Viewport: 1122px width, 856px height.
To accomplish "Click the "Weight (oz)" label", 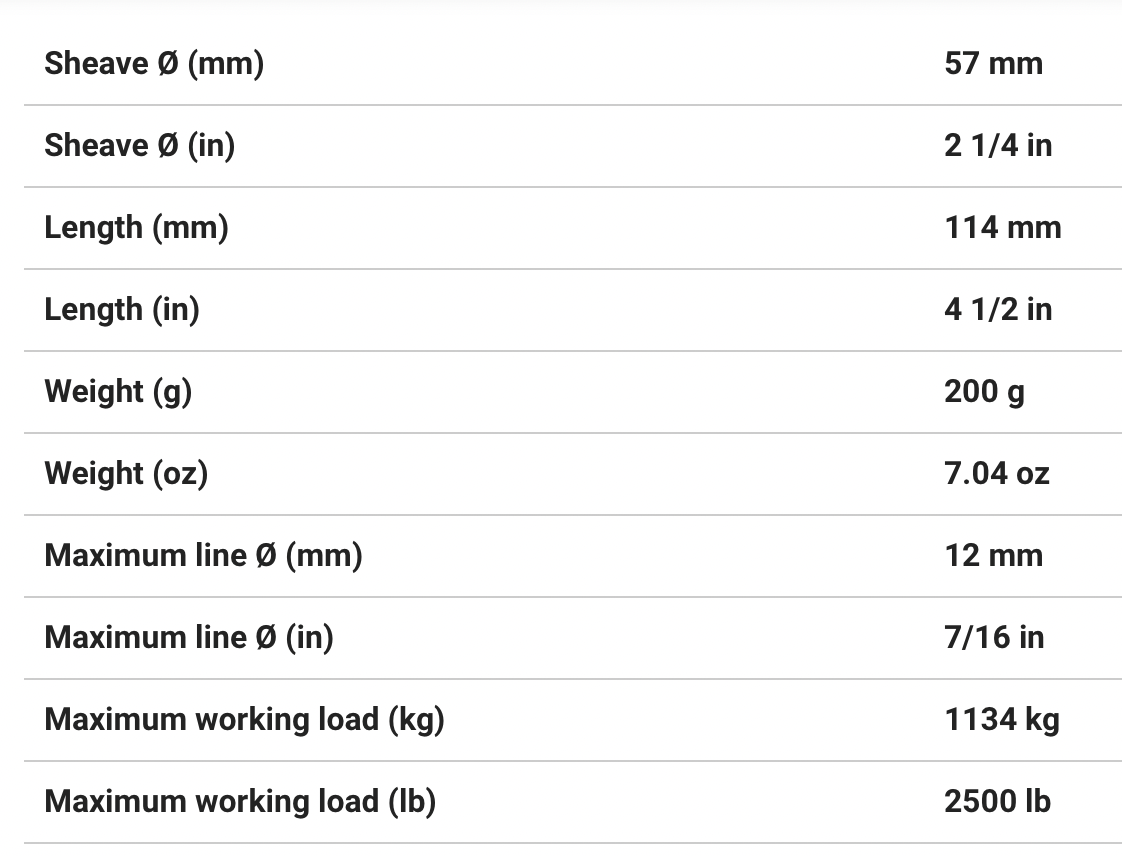I will [126, 474].
